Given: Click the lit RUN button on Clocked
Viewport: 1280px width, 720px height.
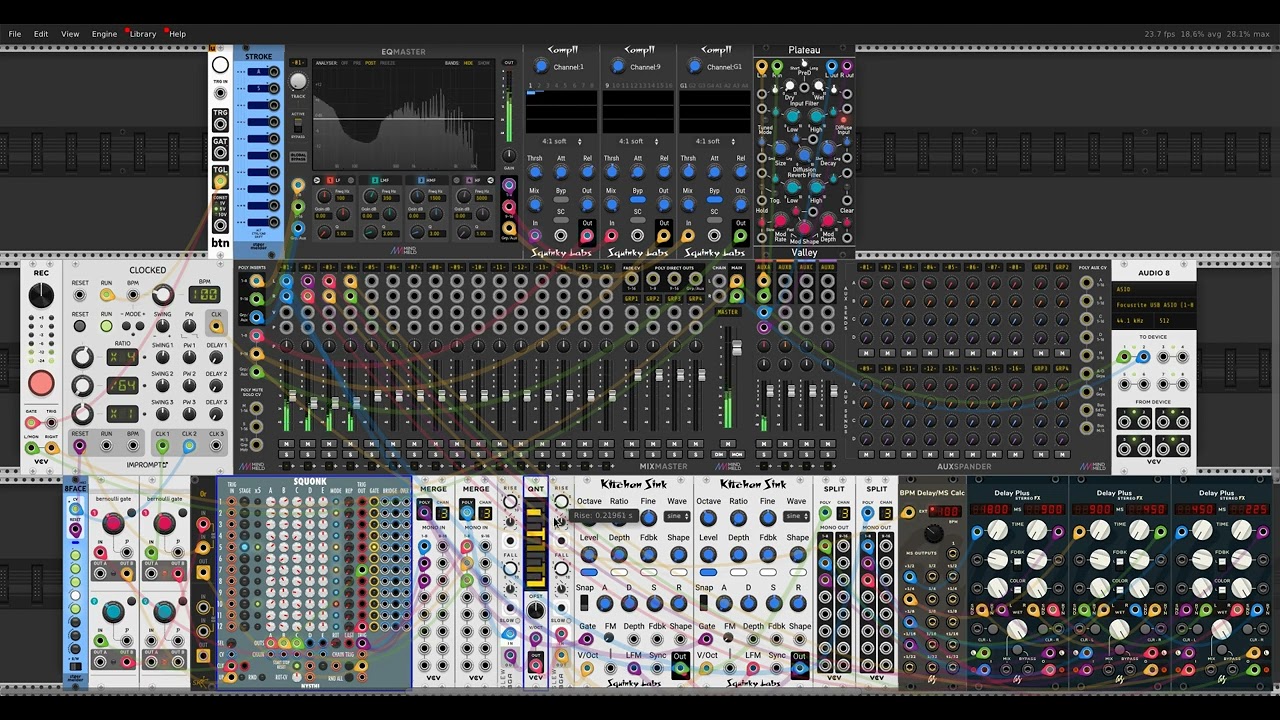Looking at the screenshot, I should coord(106,326).
